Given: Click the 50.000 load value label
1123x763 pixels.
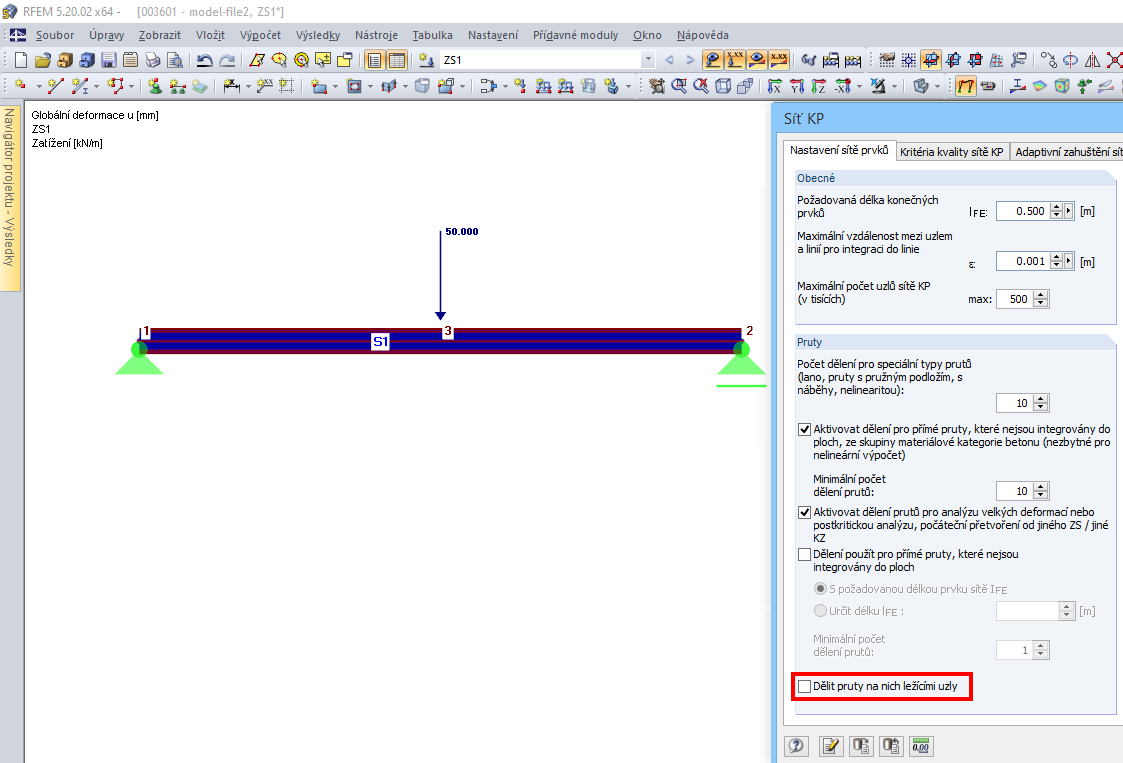Looking at the screenshot, I should 462,231.
